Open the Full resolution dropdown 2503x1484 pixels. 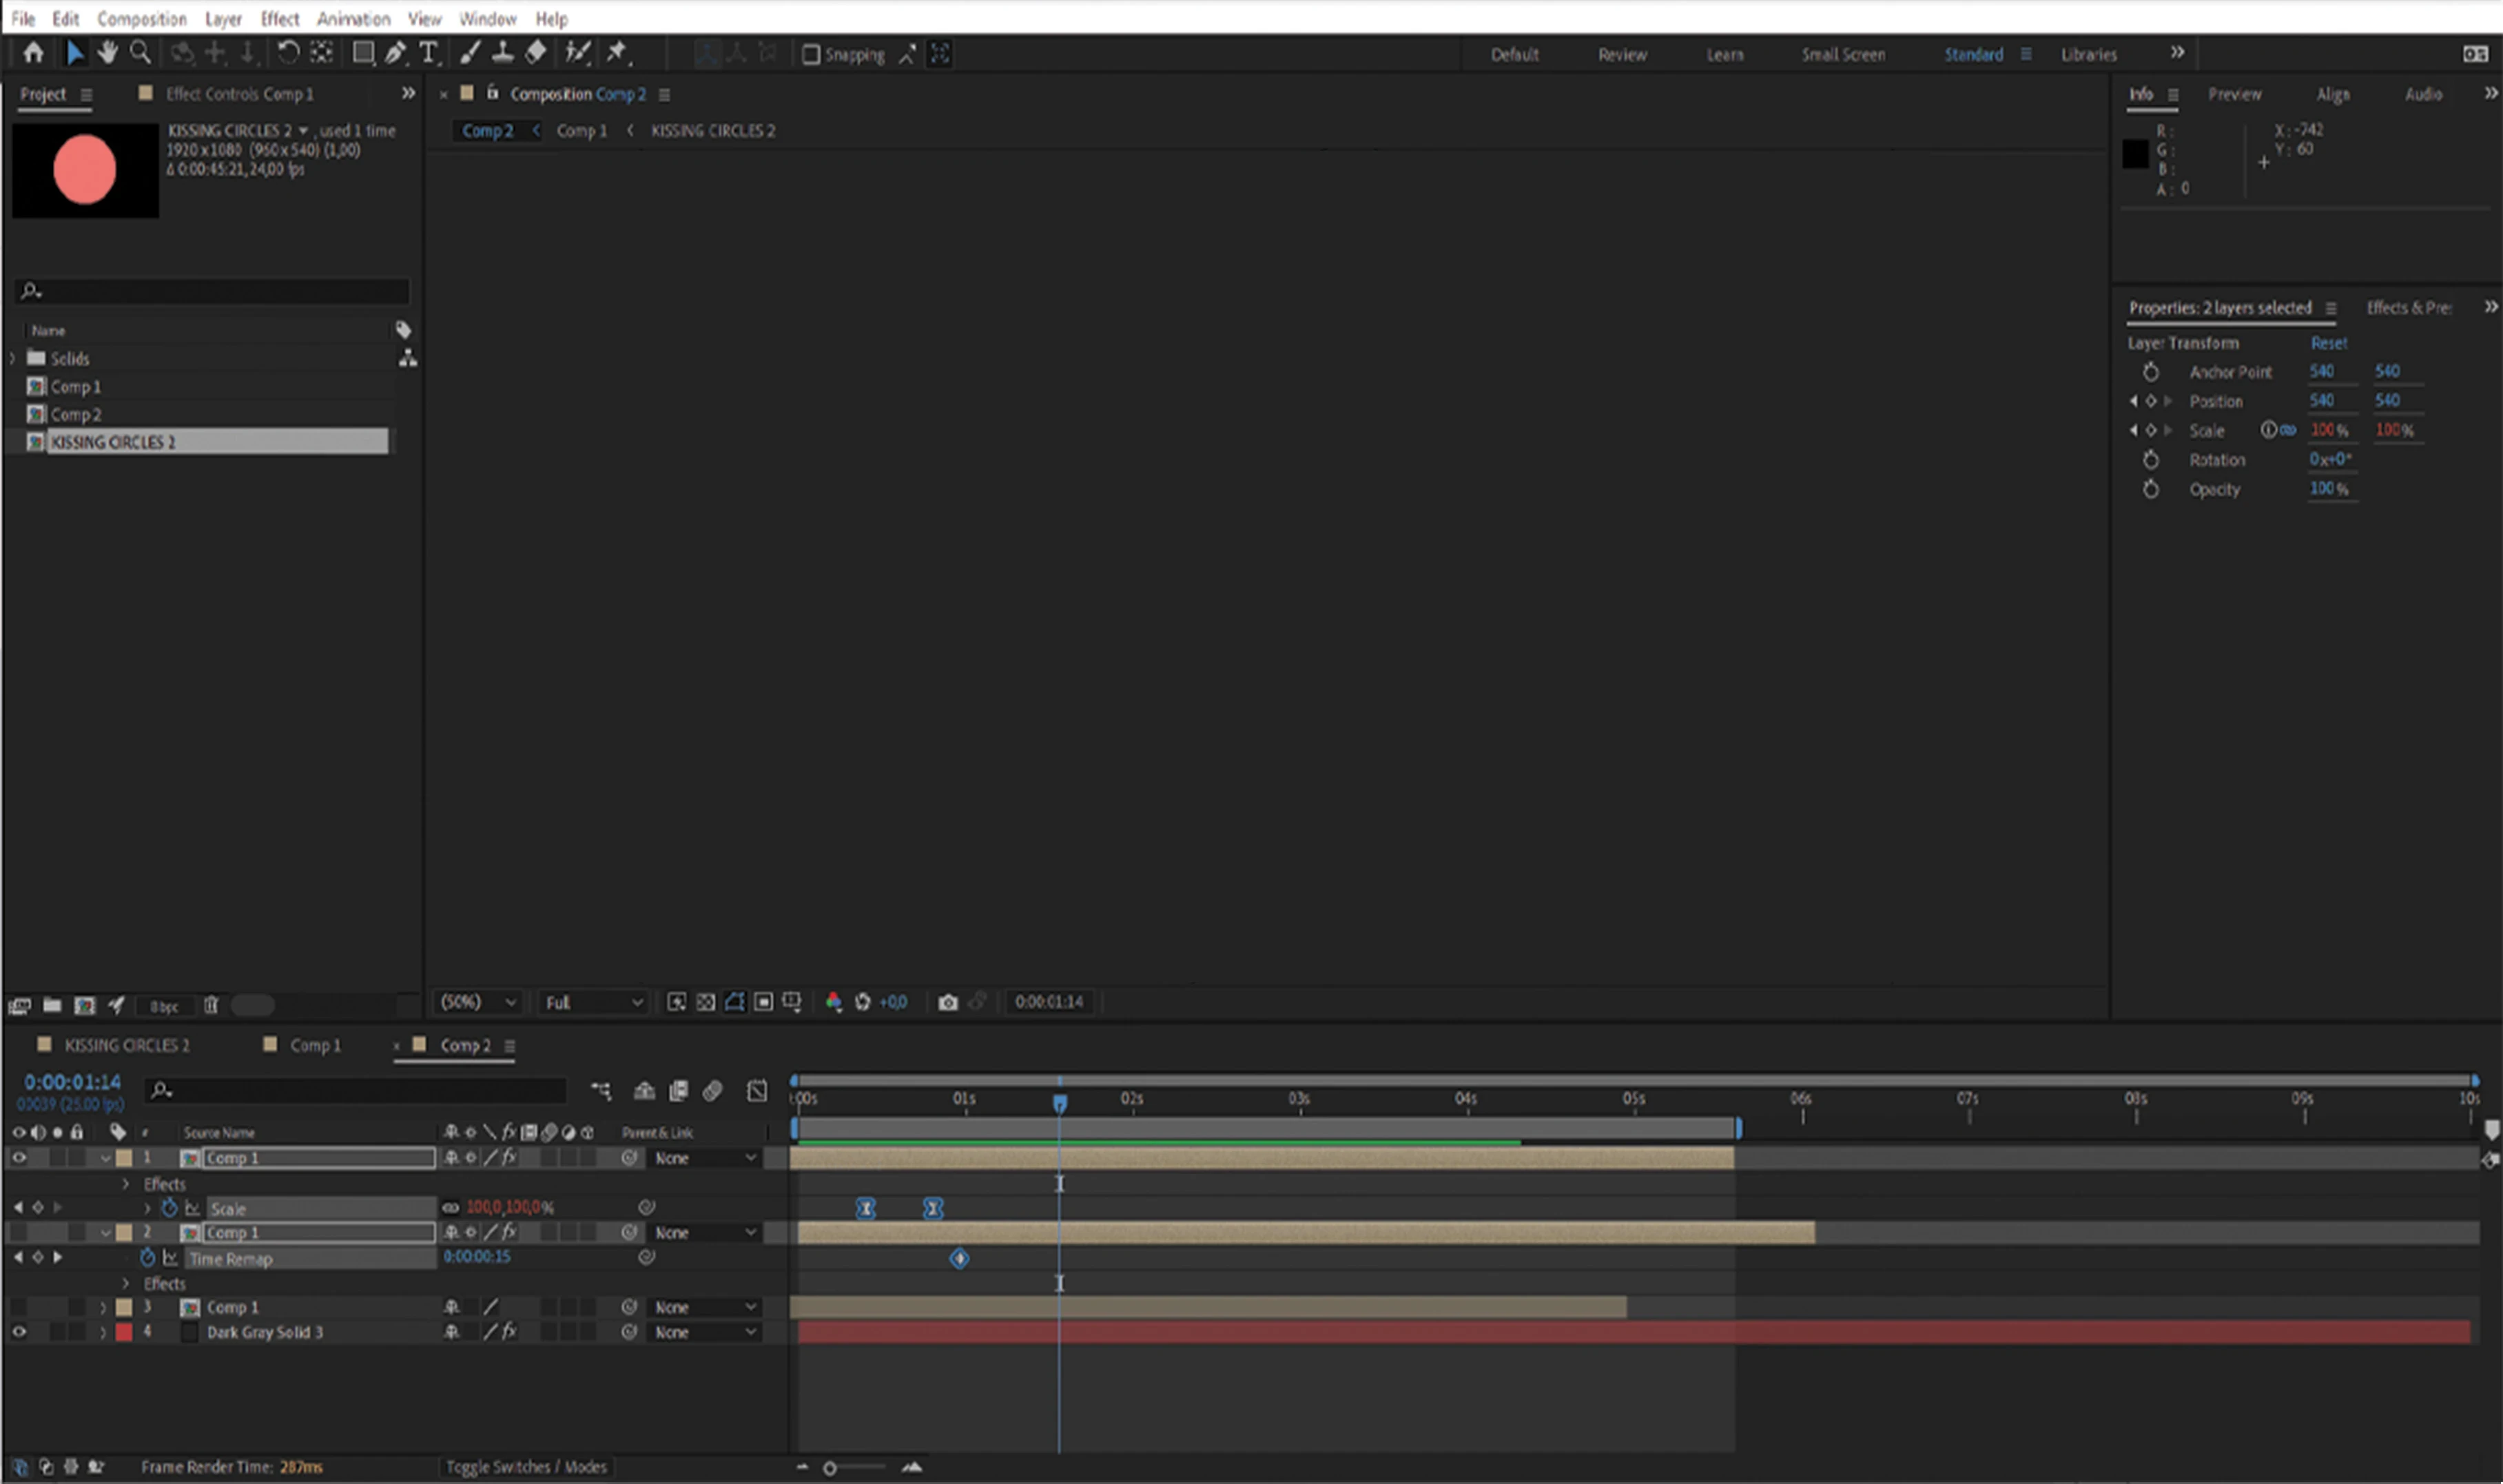coord(593,1002)
